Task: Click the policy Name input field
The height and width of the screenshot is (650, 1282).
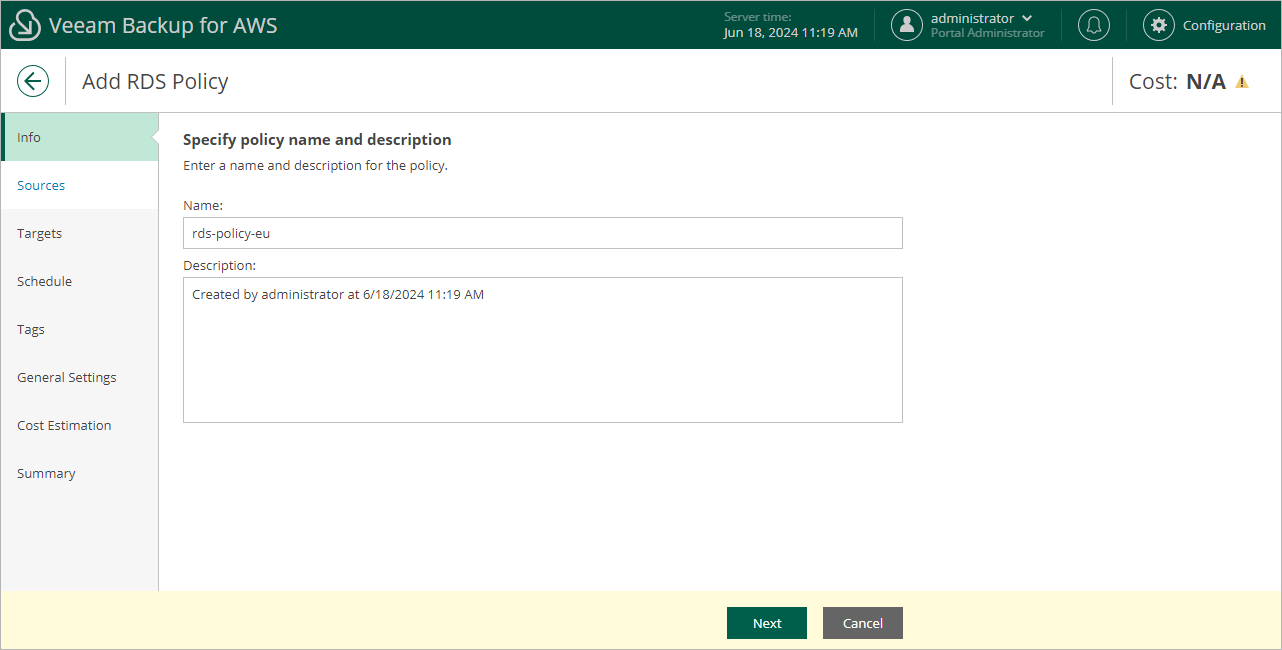Action: click(543, 233)
